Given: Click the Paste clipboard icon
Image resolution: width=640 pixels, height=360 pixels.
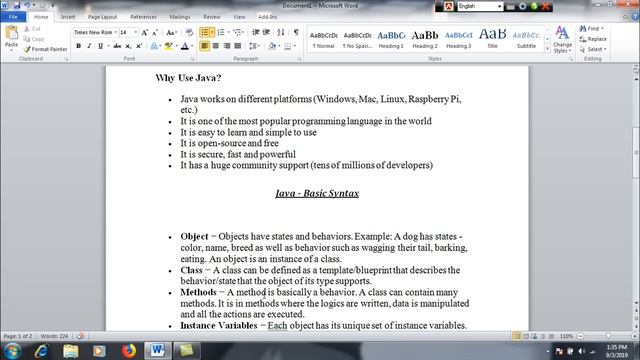Looking at the screenshot, I should [x=11, y=33].
